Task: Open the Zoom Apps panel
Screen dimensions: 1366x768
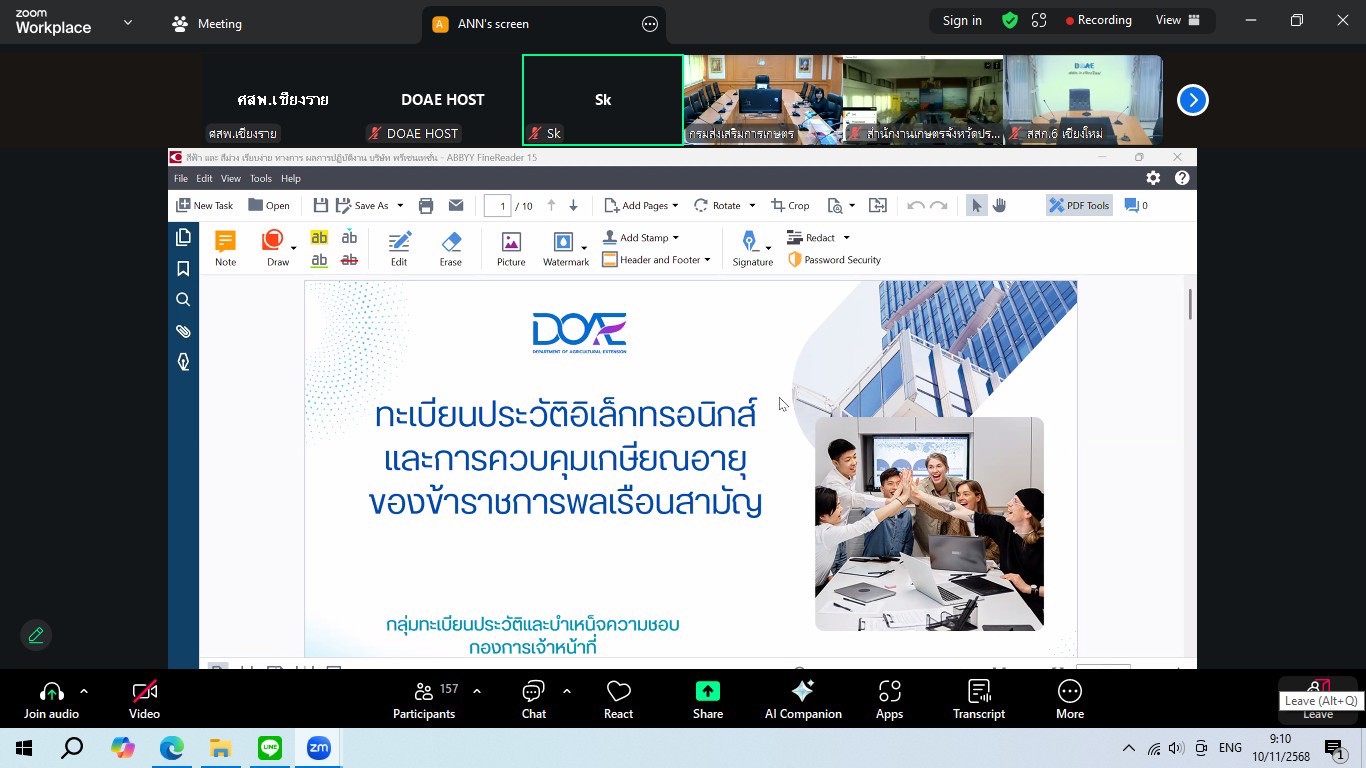Action: point(889,699)
